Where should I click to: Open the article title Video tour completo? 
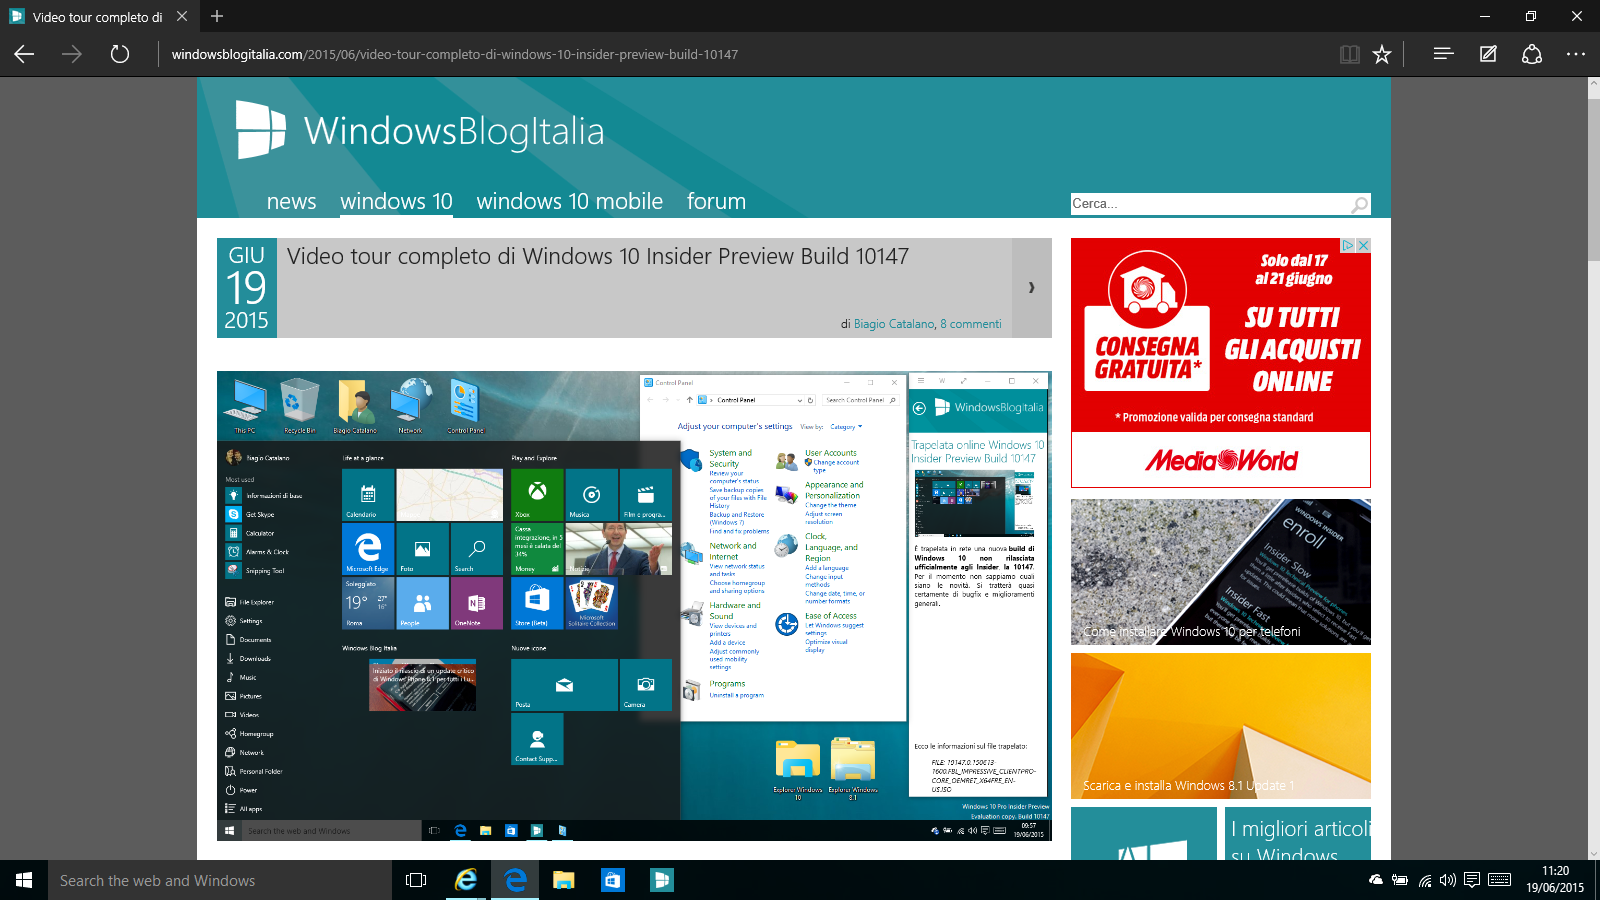(598, 256)
